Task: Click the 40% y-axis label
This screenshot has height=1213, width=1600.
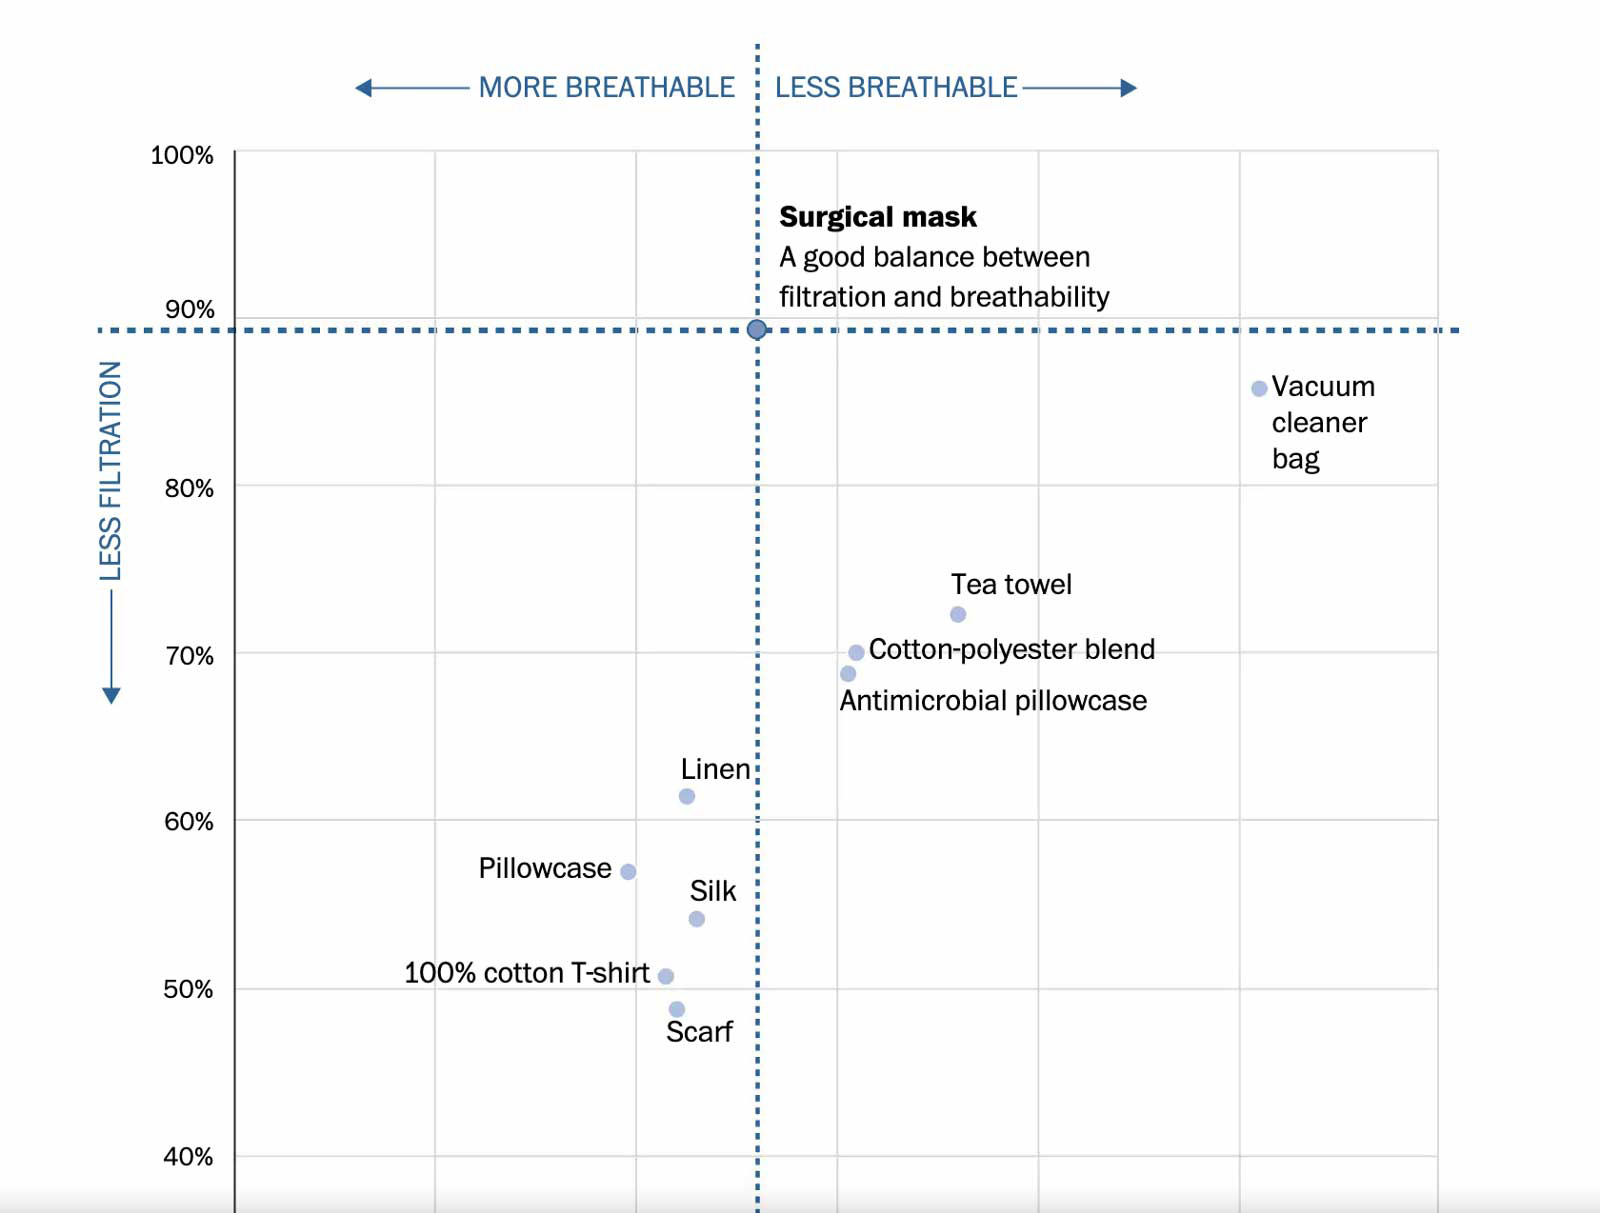Action: tap(188, 1157)
